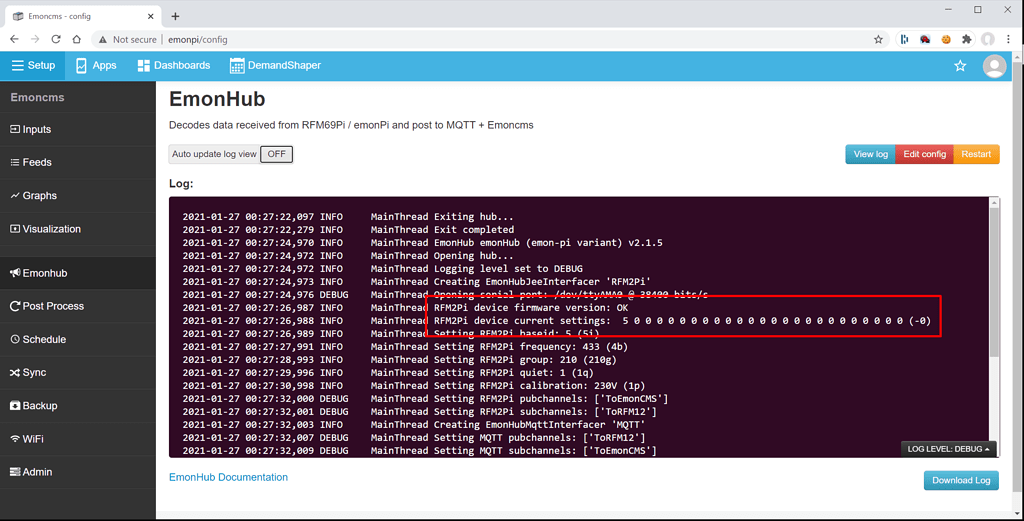Click the Emoncms favorites star in the blue bar
Screen dimensions: 1024x521
point(960,65)
